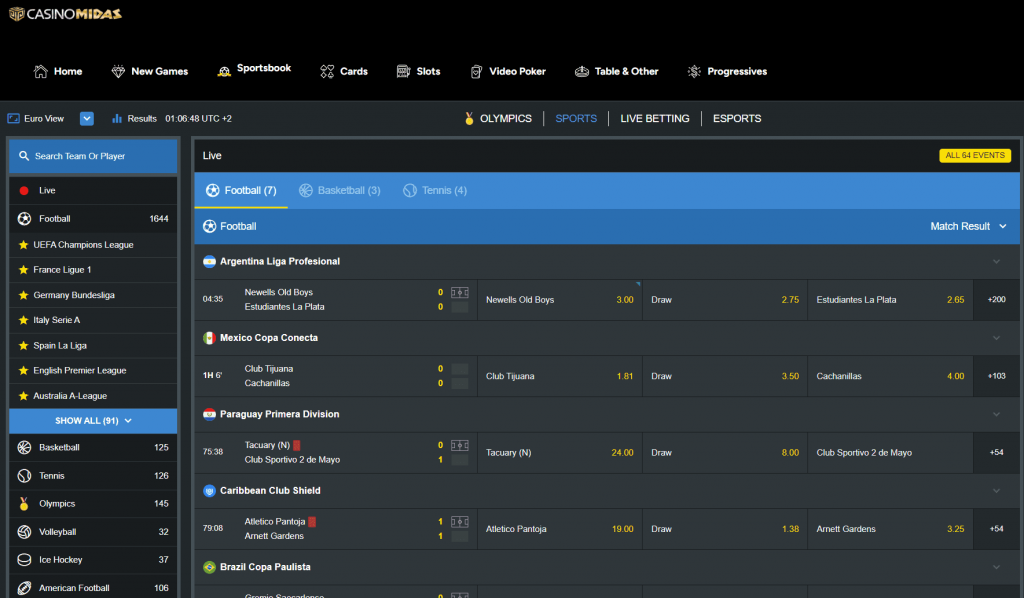1024x598 pixels.
Task: Click UEFA Champions League star icon
Action: click(24, 245)
